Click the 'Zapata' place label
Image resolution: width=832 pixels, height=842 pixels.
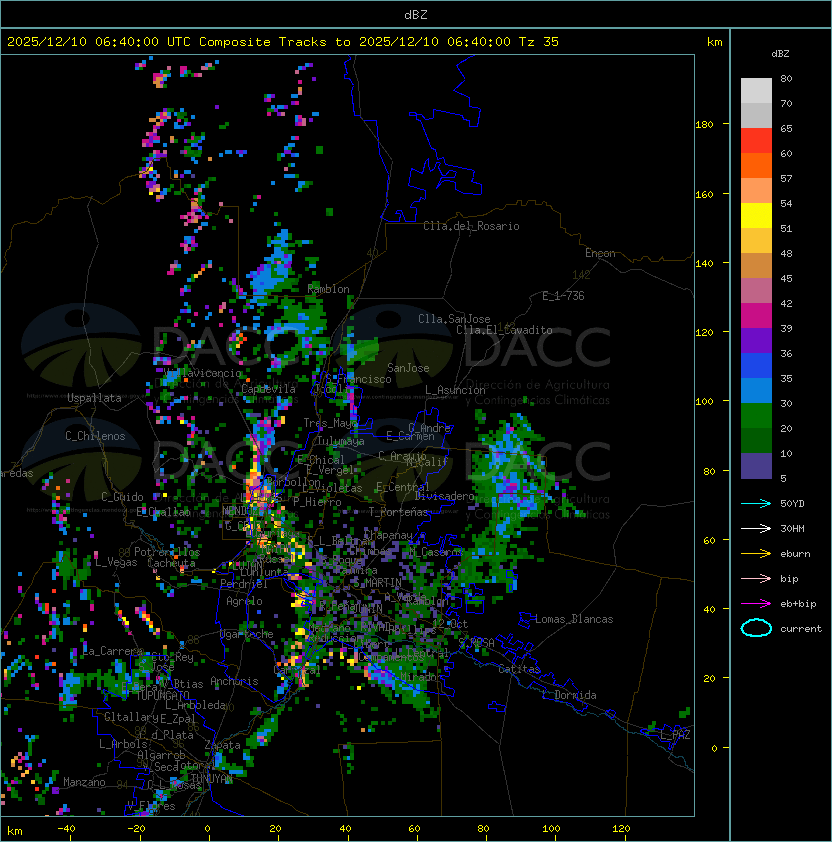(x=222, y=745)
